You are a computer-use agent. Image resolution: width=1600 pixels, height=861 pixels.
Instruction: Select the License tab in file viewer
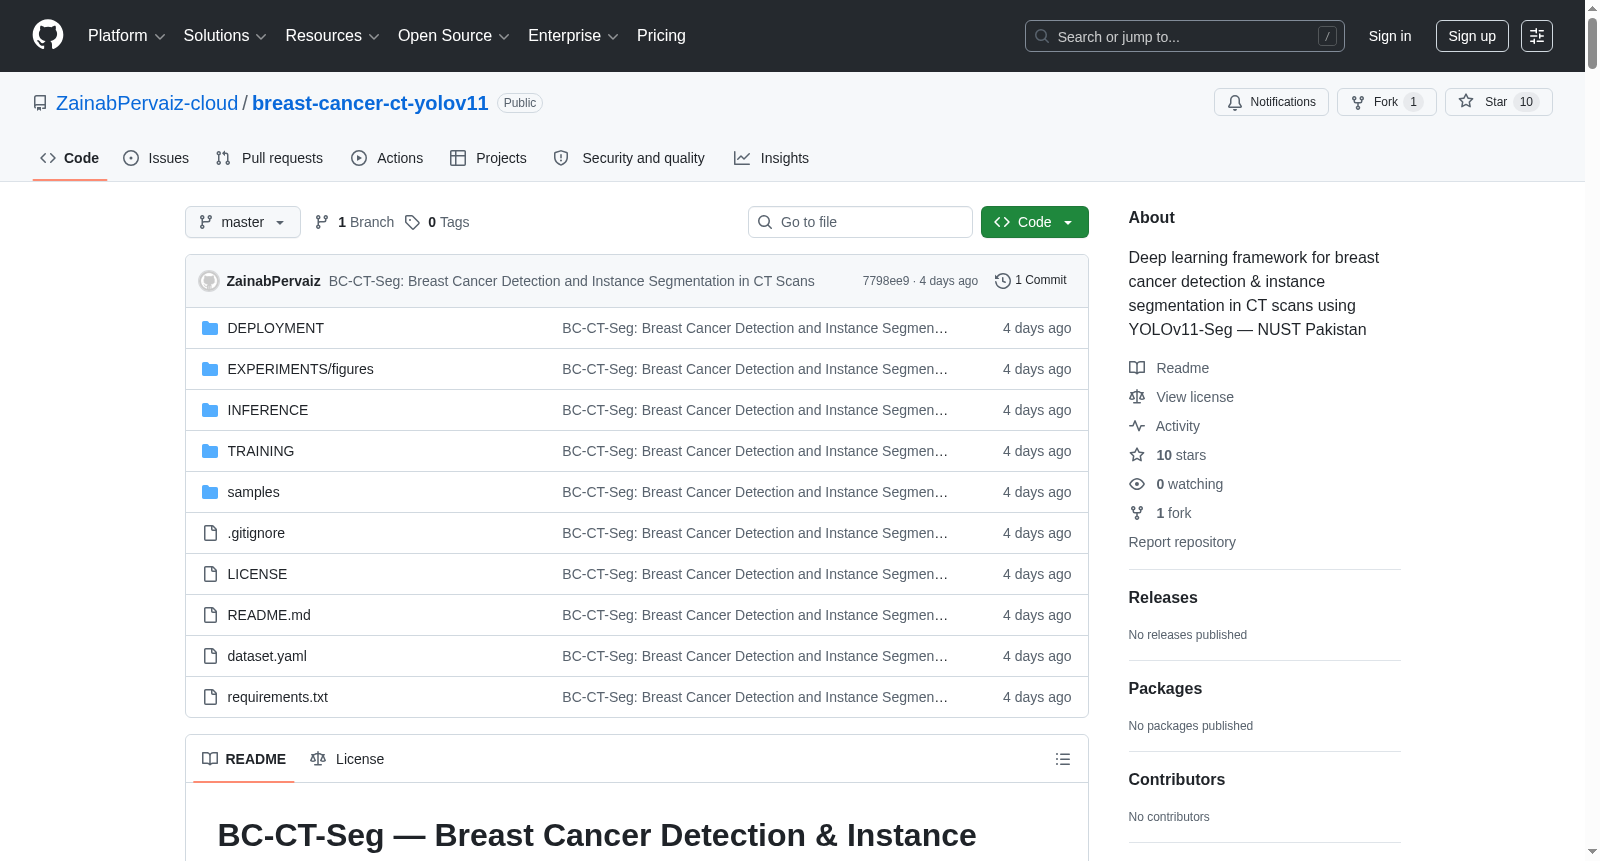click(347, 759)
